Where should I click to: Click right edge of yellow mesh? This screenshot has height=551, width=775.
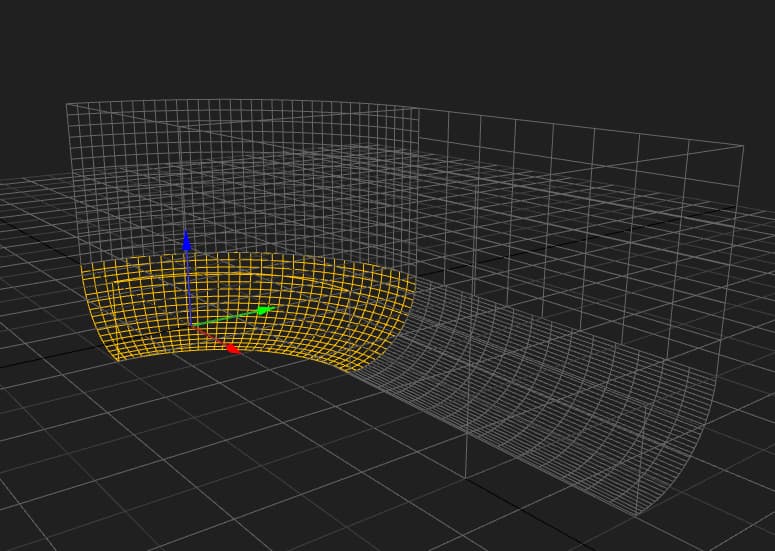coord(412,298)
